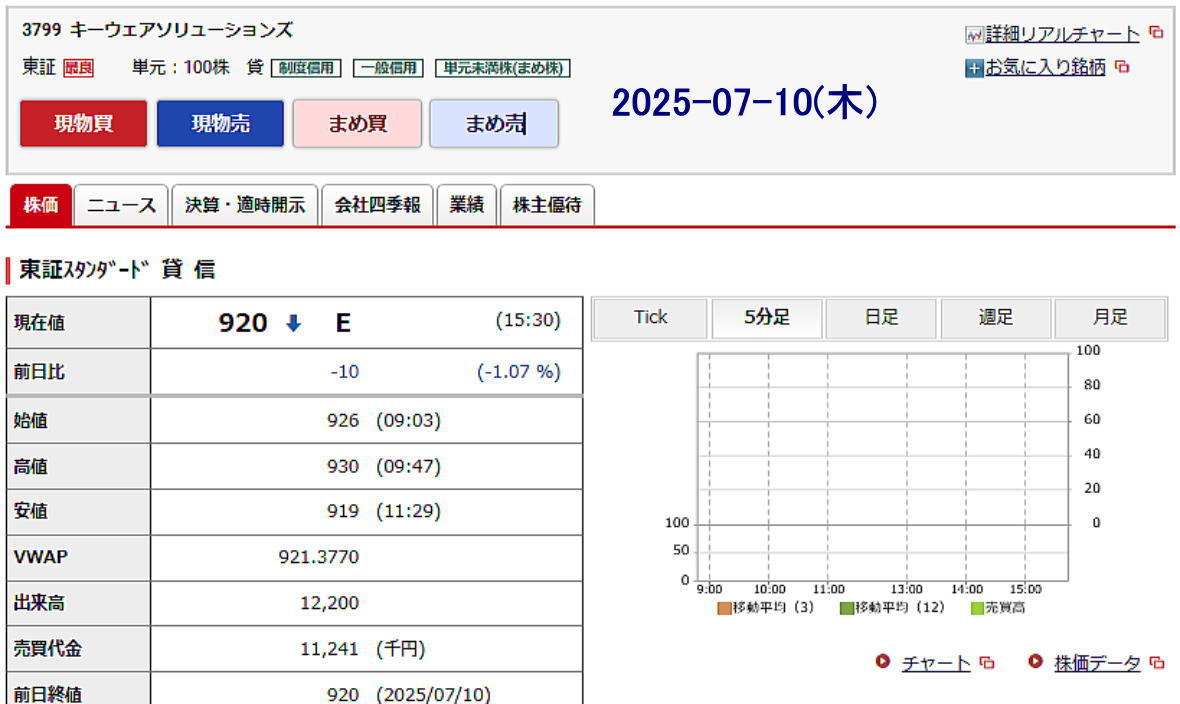The width and height of the screenshot is (1180, 704).
Task: Click the まめ売 button
Action: pyautogui.click(x=494, y=123)
